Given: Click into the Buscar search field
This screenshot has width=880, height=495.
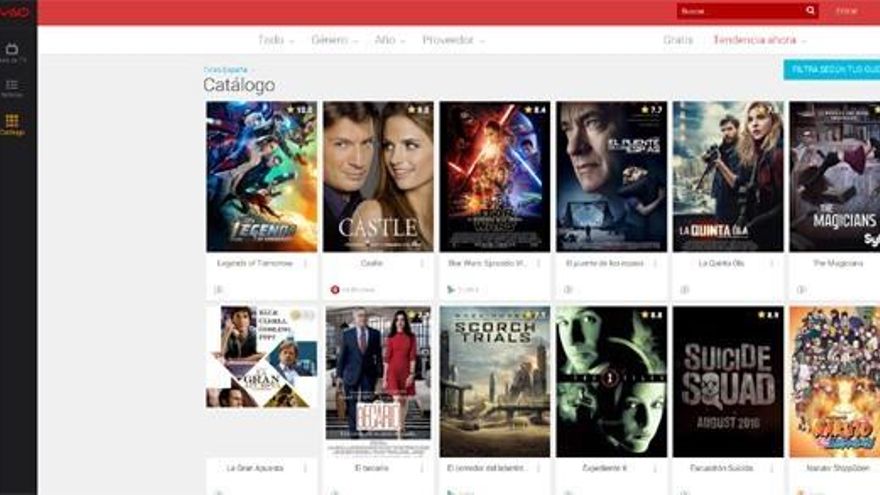Looking at the screenshot, I should point(738,11).
